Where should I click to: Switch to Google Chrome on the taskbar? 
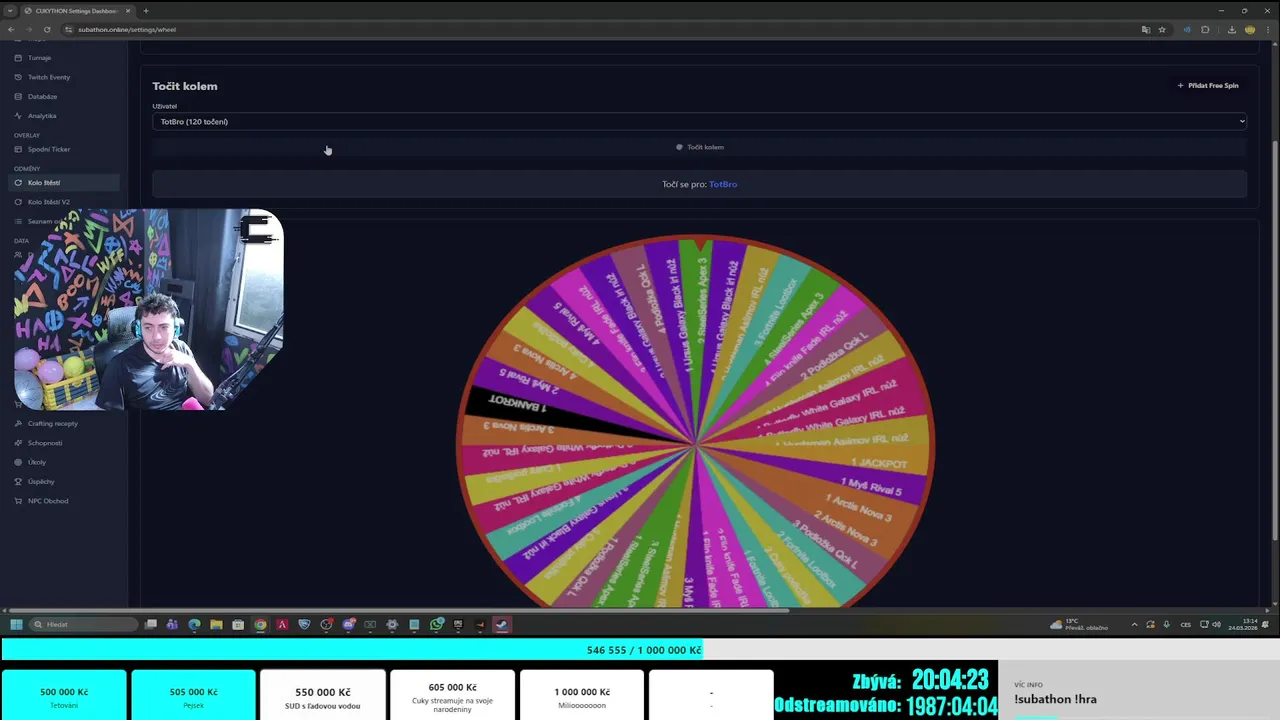tap(260, 624)
